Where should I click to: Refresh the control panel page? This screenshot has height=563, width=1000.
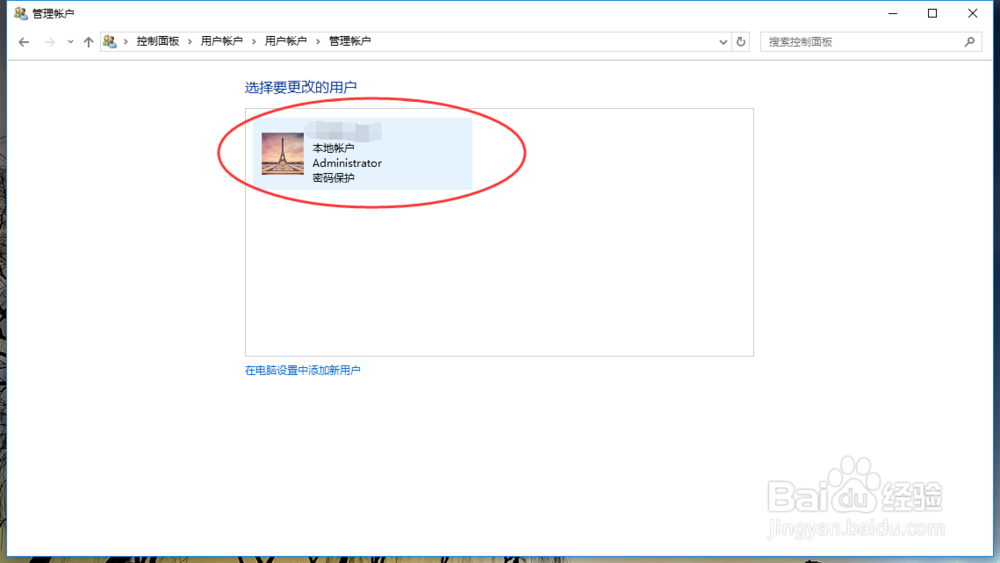[740, 42]
